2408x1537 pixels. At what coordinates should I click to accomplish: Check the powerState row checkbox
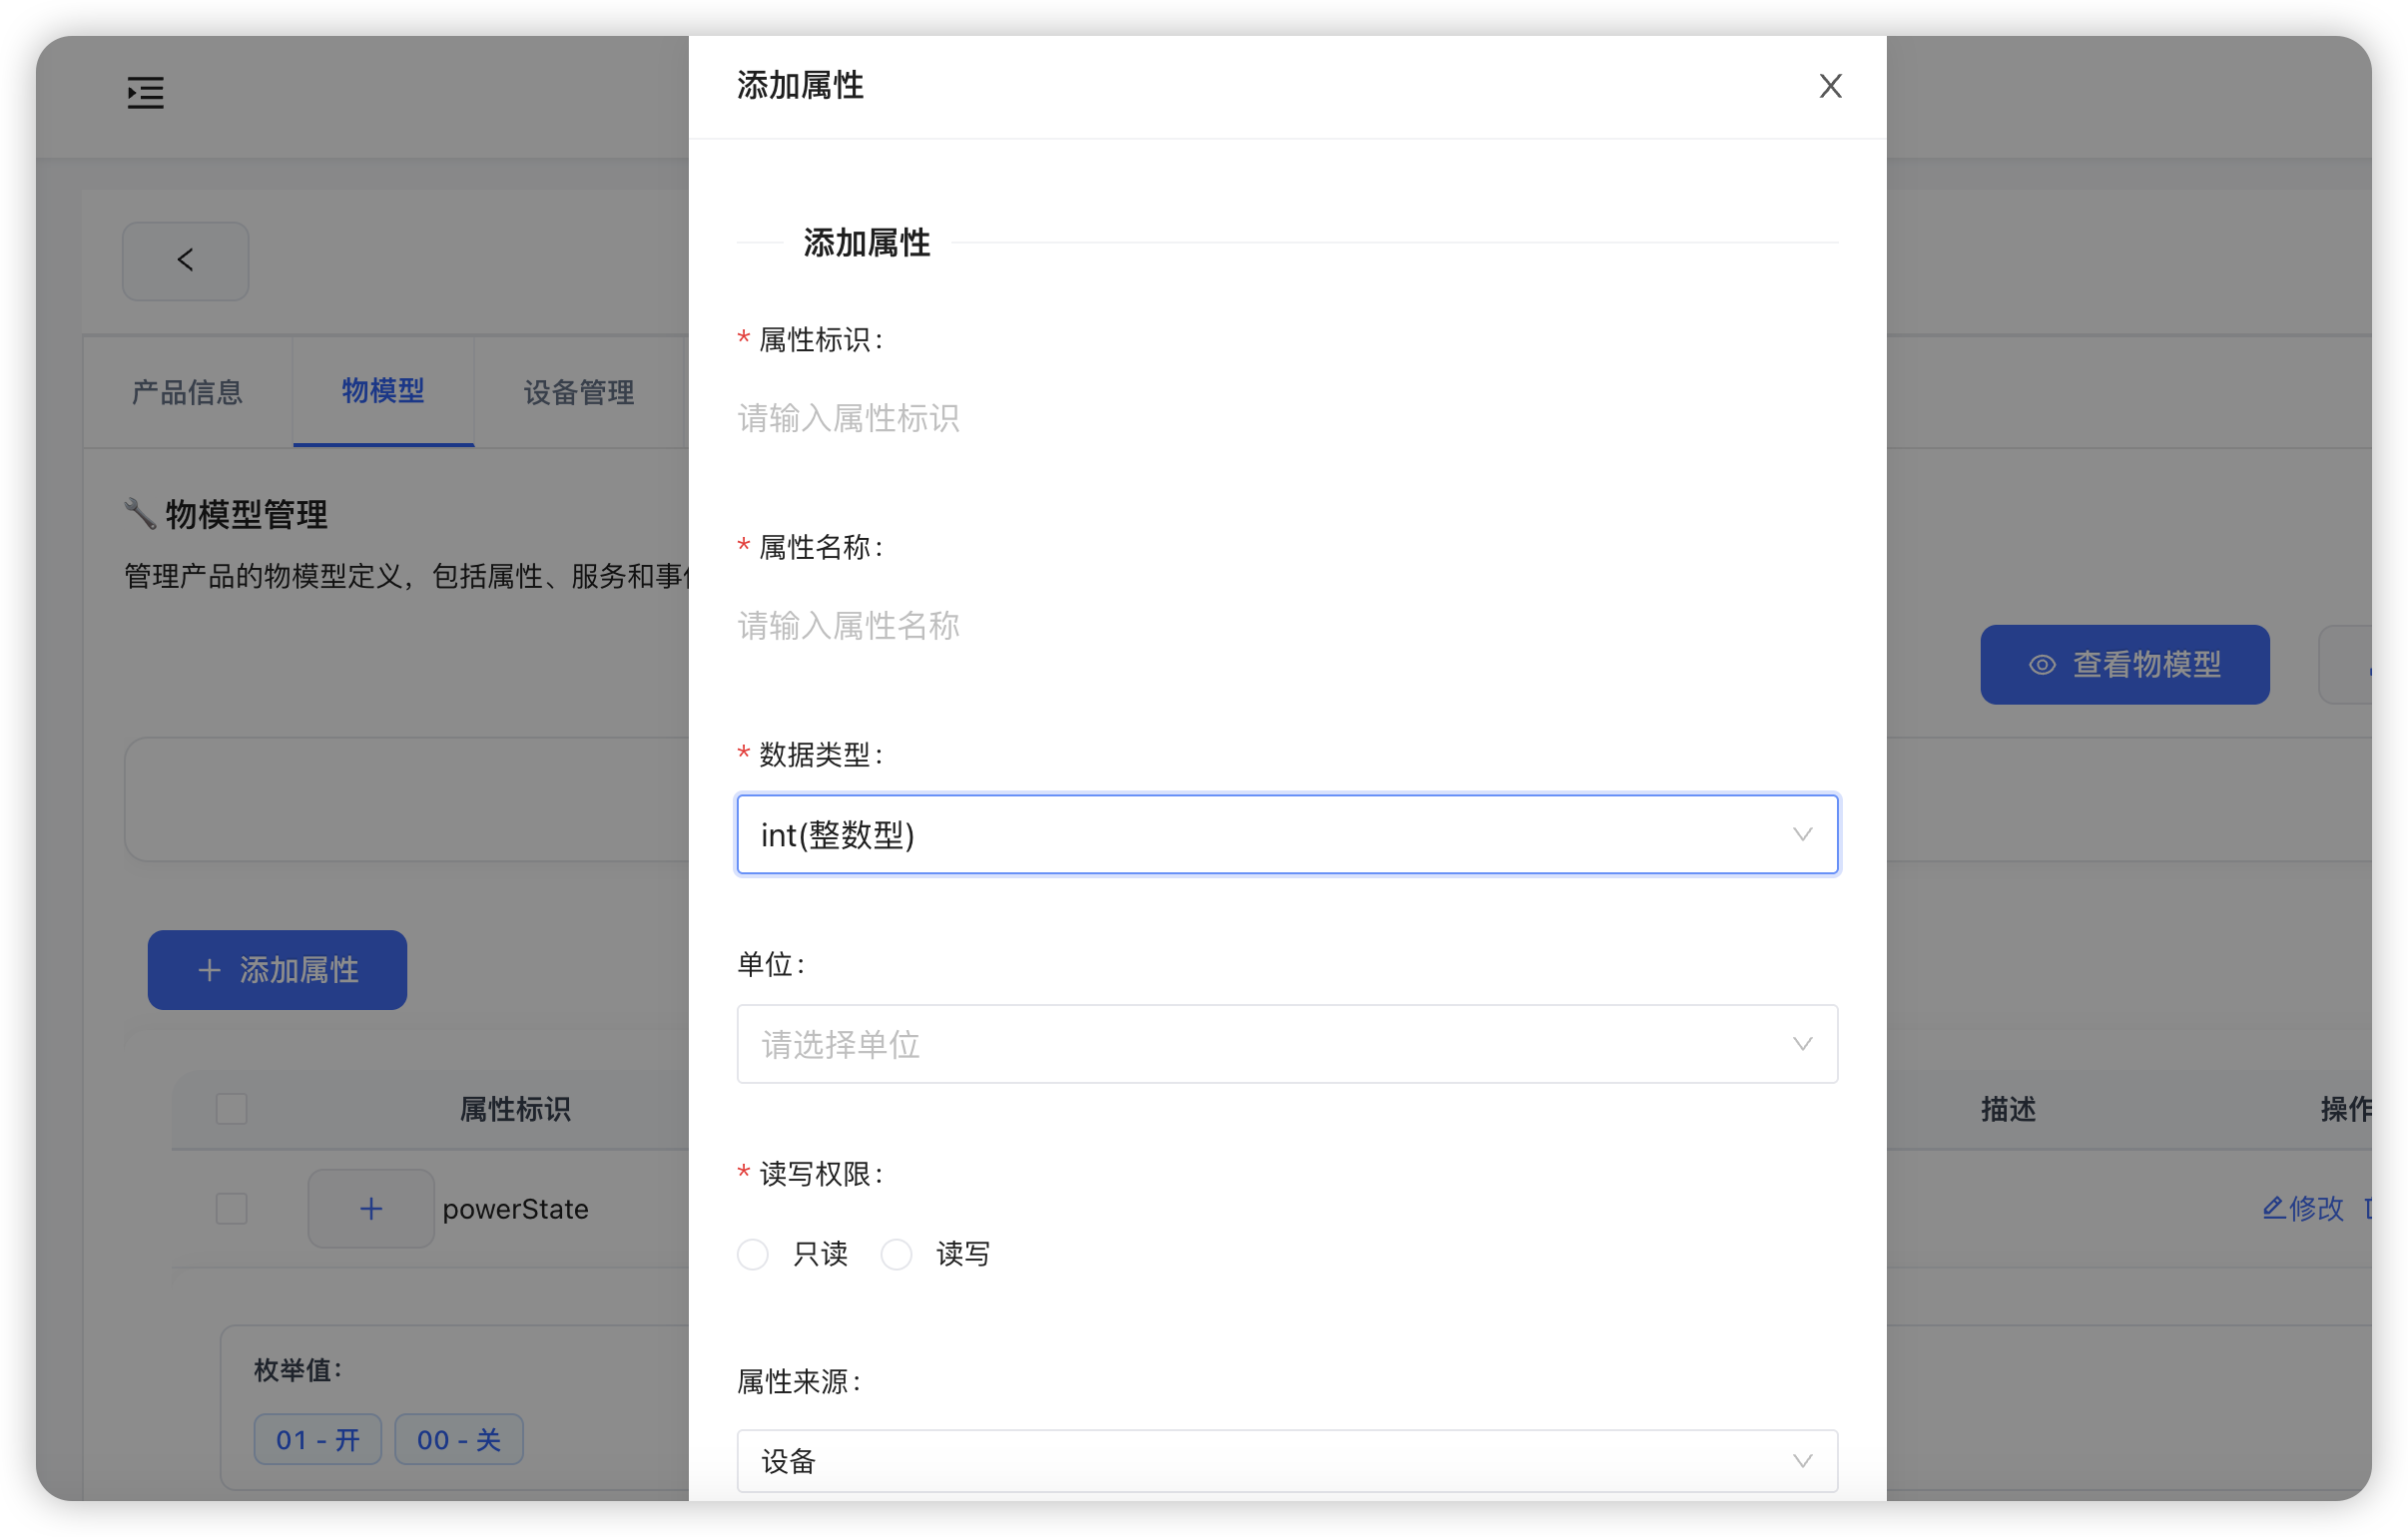coord(231,1208)
